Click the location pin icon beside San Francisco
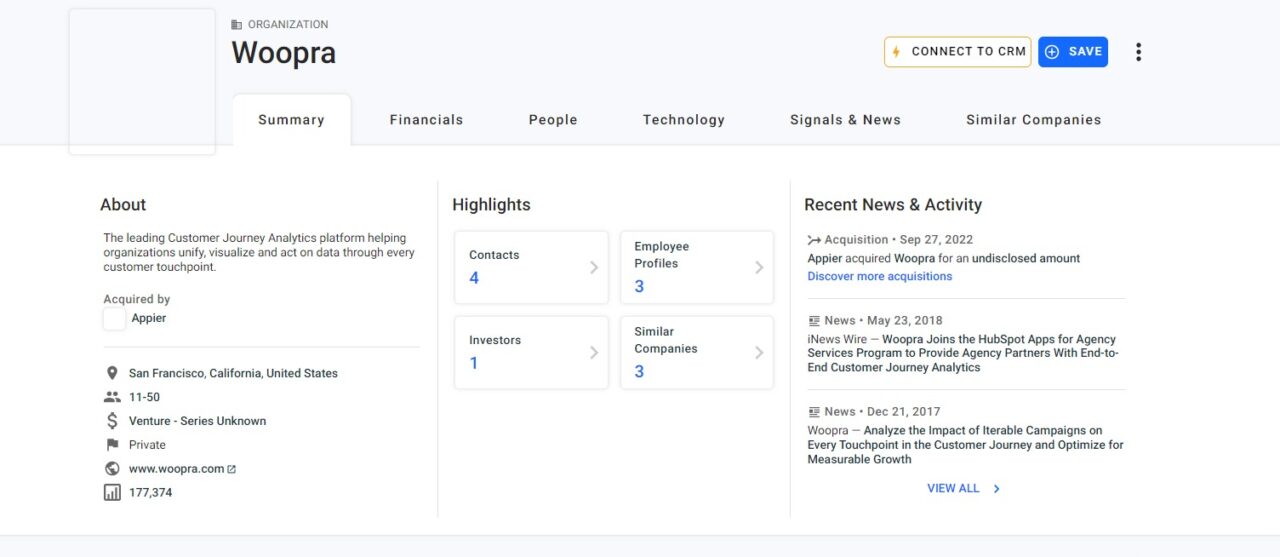Viewport: 1280px width, 557px height. click(112, 373)
